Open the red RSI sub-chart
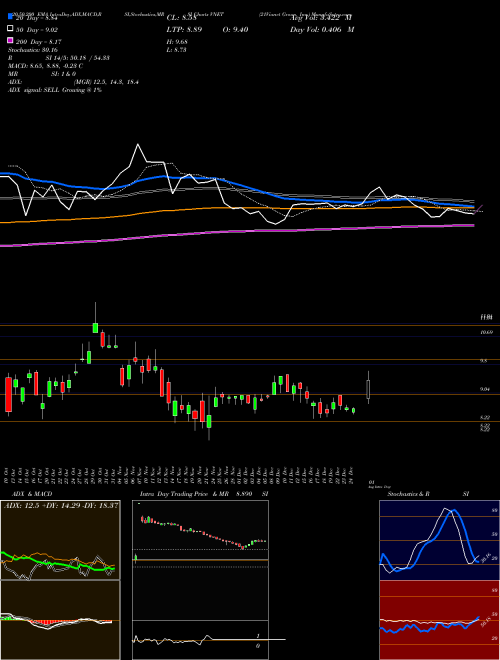This screenshot has height=660, width=500. coord(439,620)
